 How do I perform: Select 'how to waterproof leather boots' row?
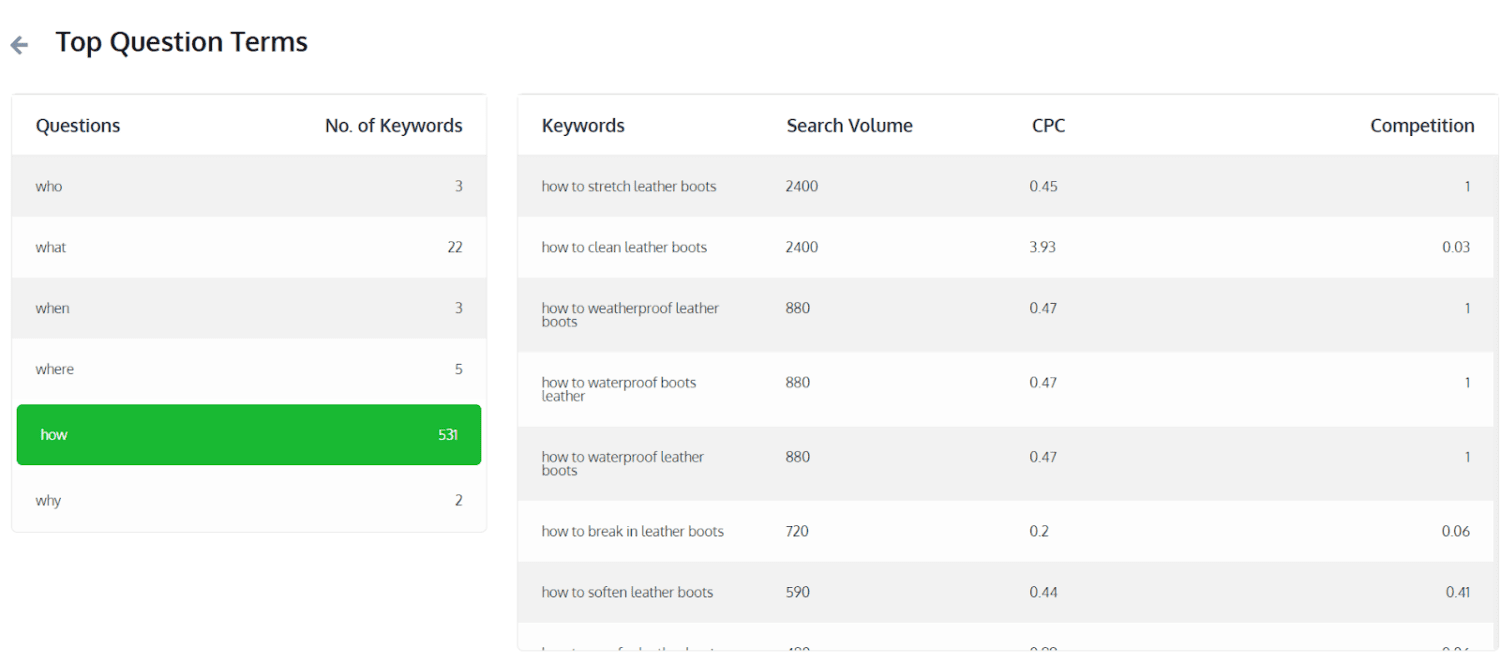coord(622,463)
